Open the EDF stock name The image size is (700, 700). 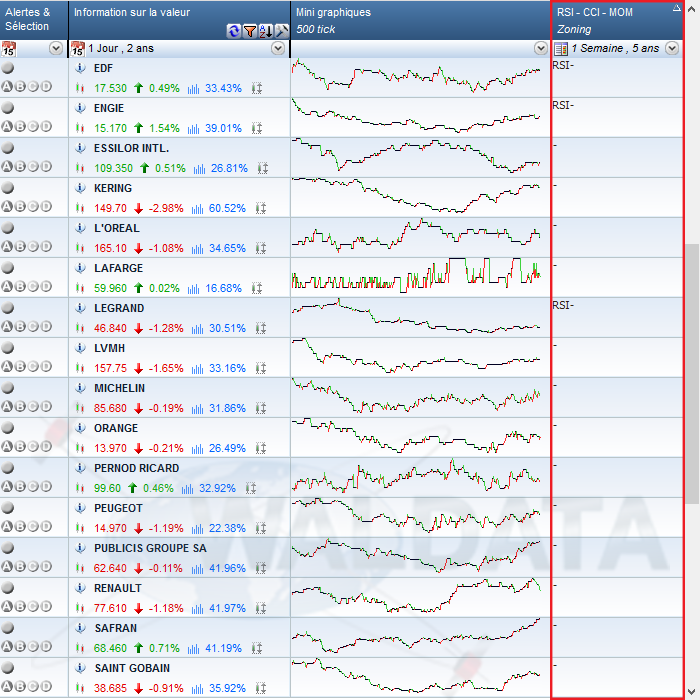click(103, 68)
